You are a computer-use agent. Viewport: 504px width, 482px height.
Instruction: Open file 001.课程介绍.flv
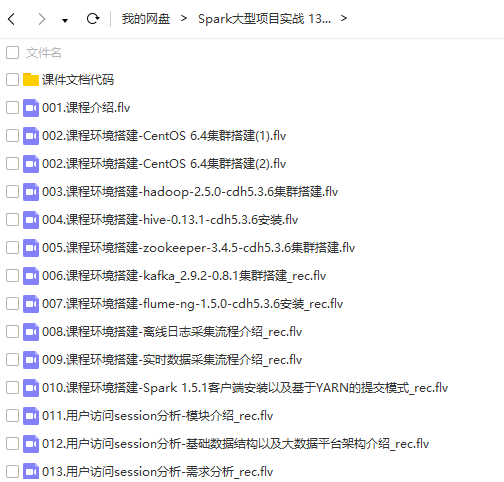[86, 108]
